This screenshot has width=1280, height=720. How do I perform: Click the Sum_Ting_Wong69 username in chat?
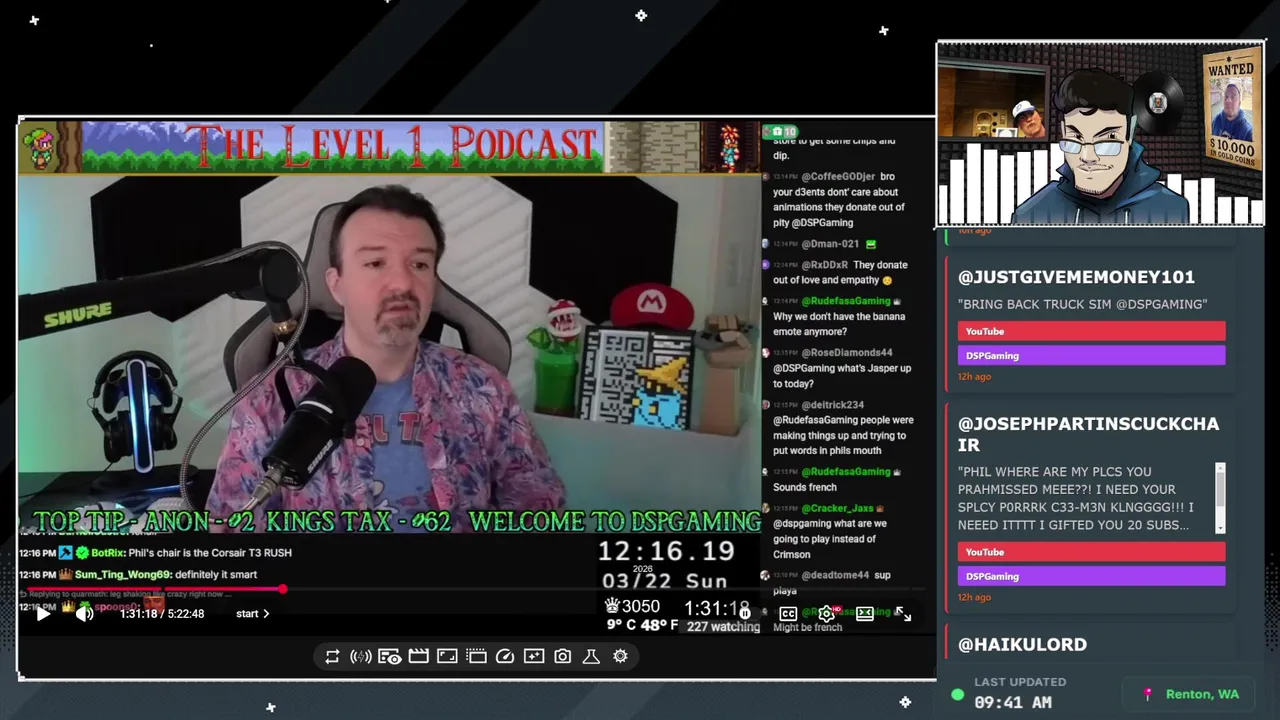123,575
